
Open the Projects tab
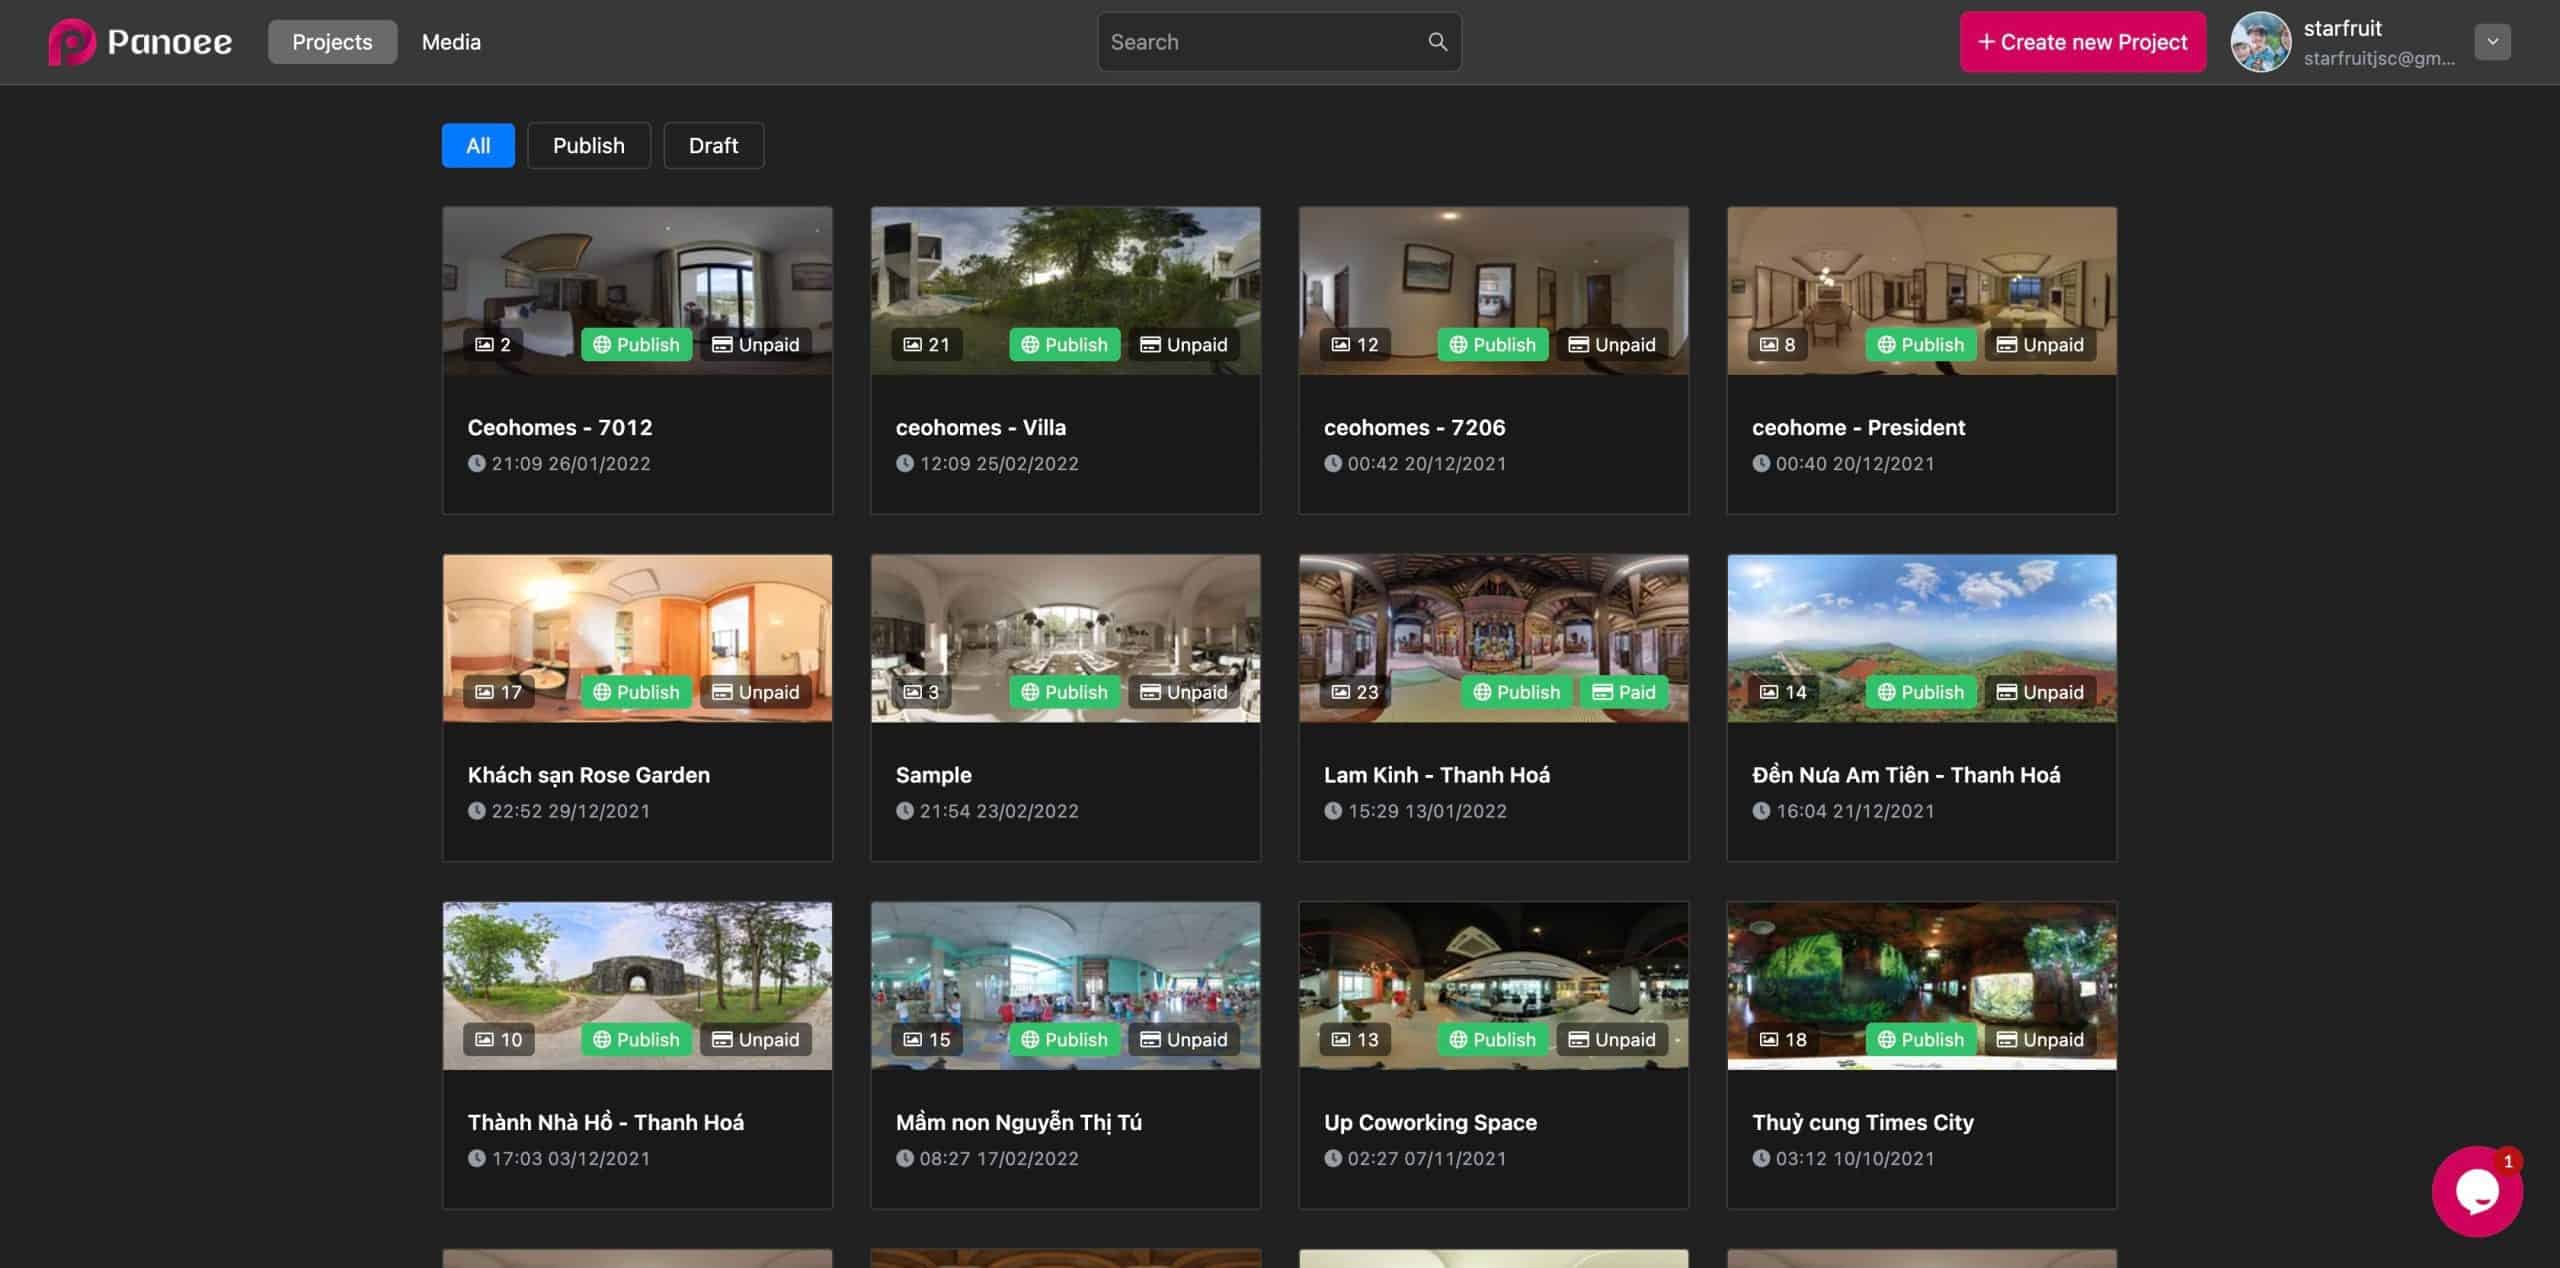coord(332,42)
